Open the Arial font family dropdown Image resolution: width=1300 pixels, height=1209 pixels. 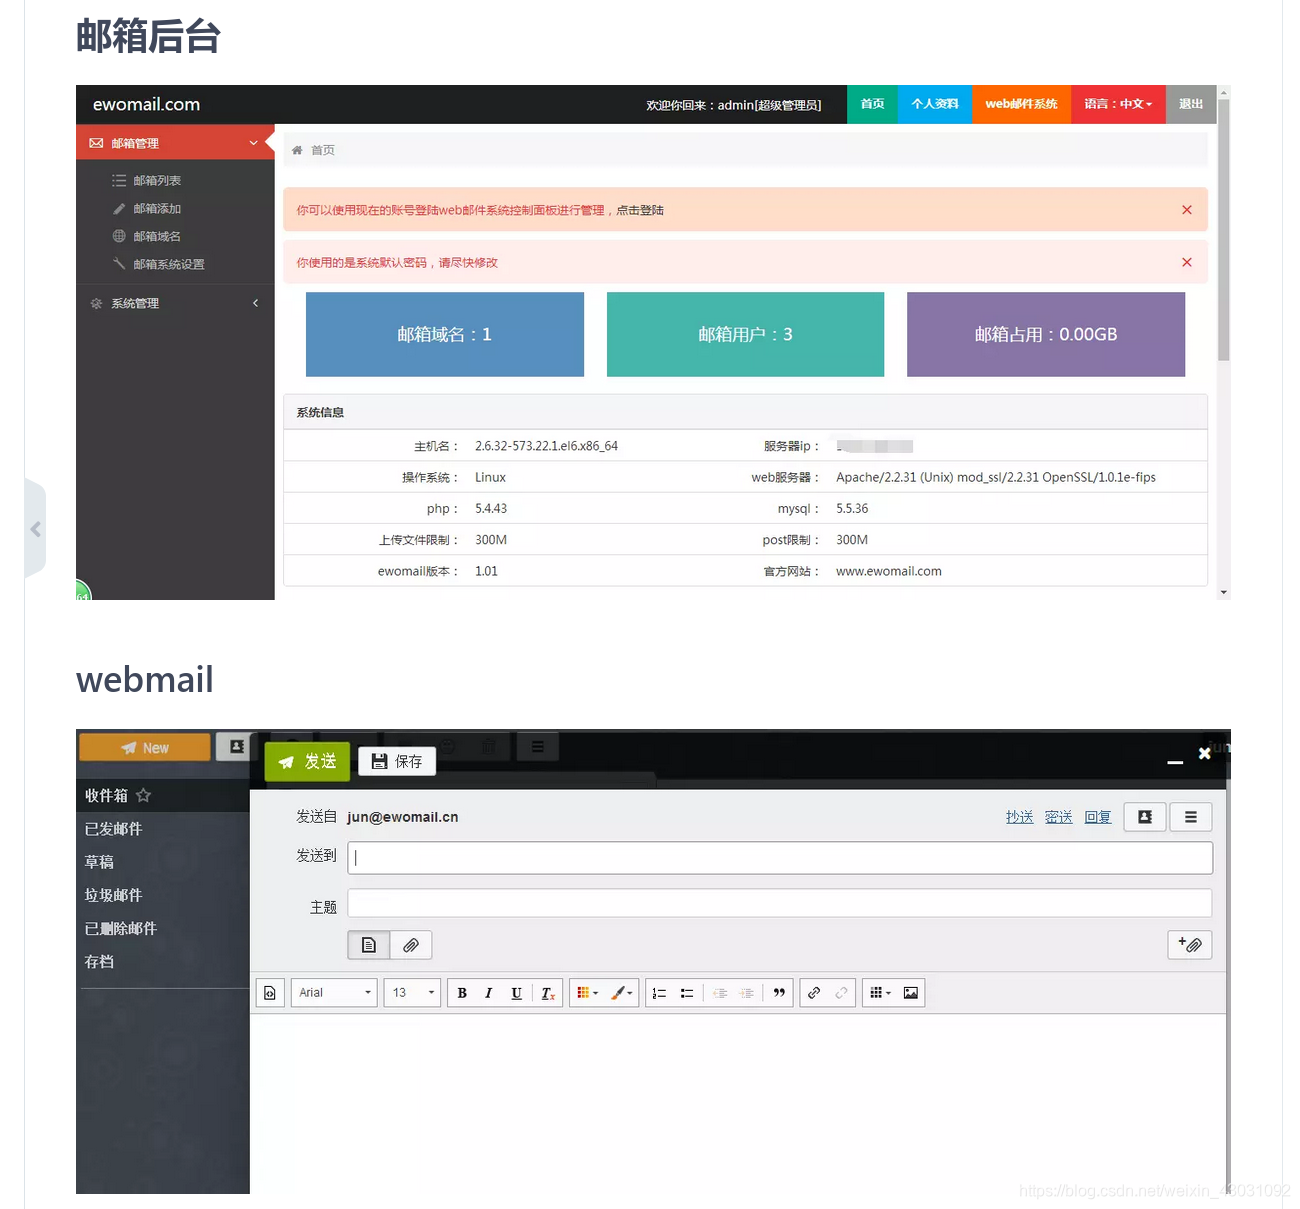tap(333, 992)
